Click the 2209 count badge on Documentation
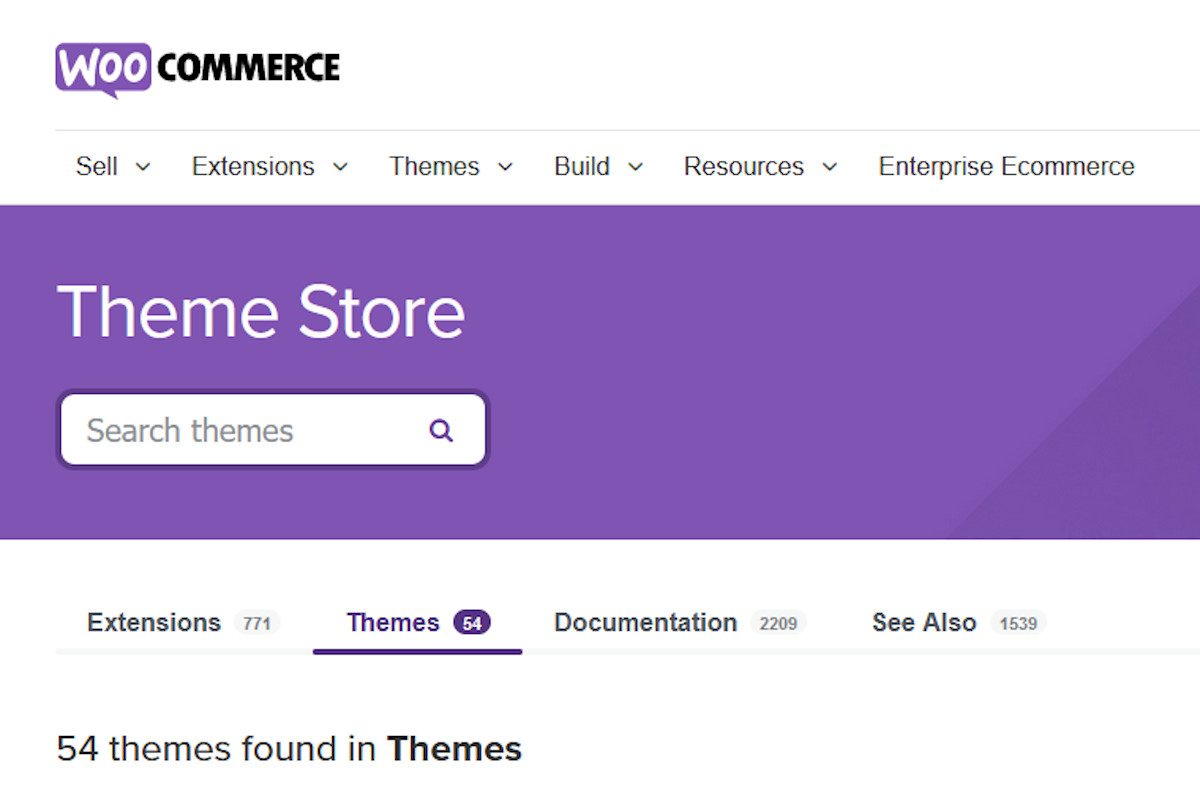This screenshot has width=1200, height=805. pyautogui.click(x=778, y=623)
